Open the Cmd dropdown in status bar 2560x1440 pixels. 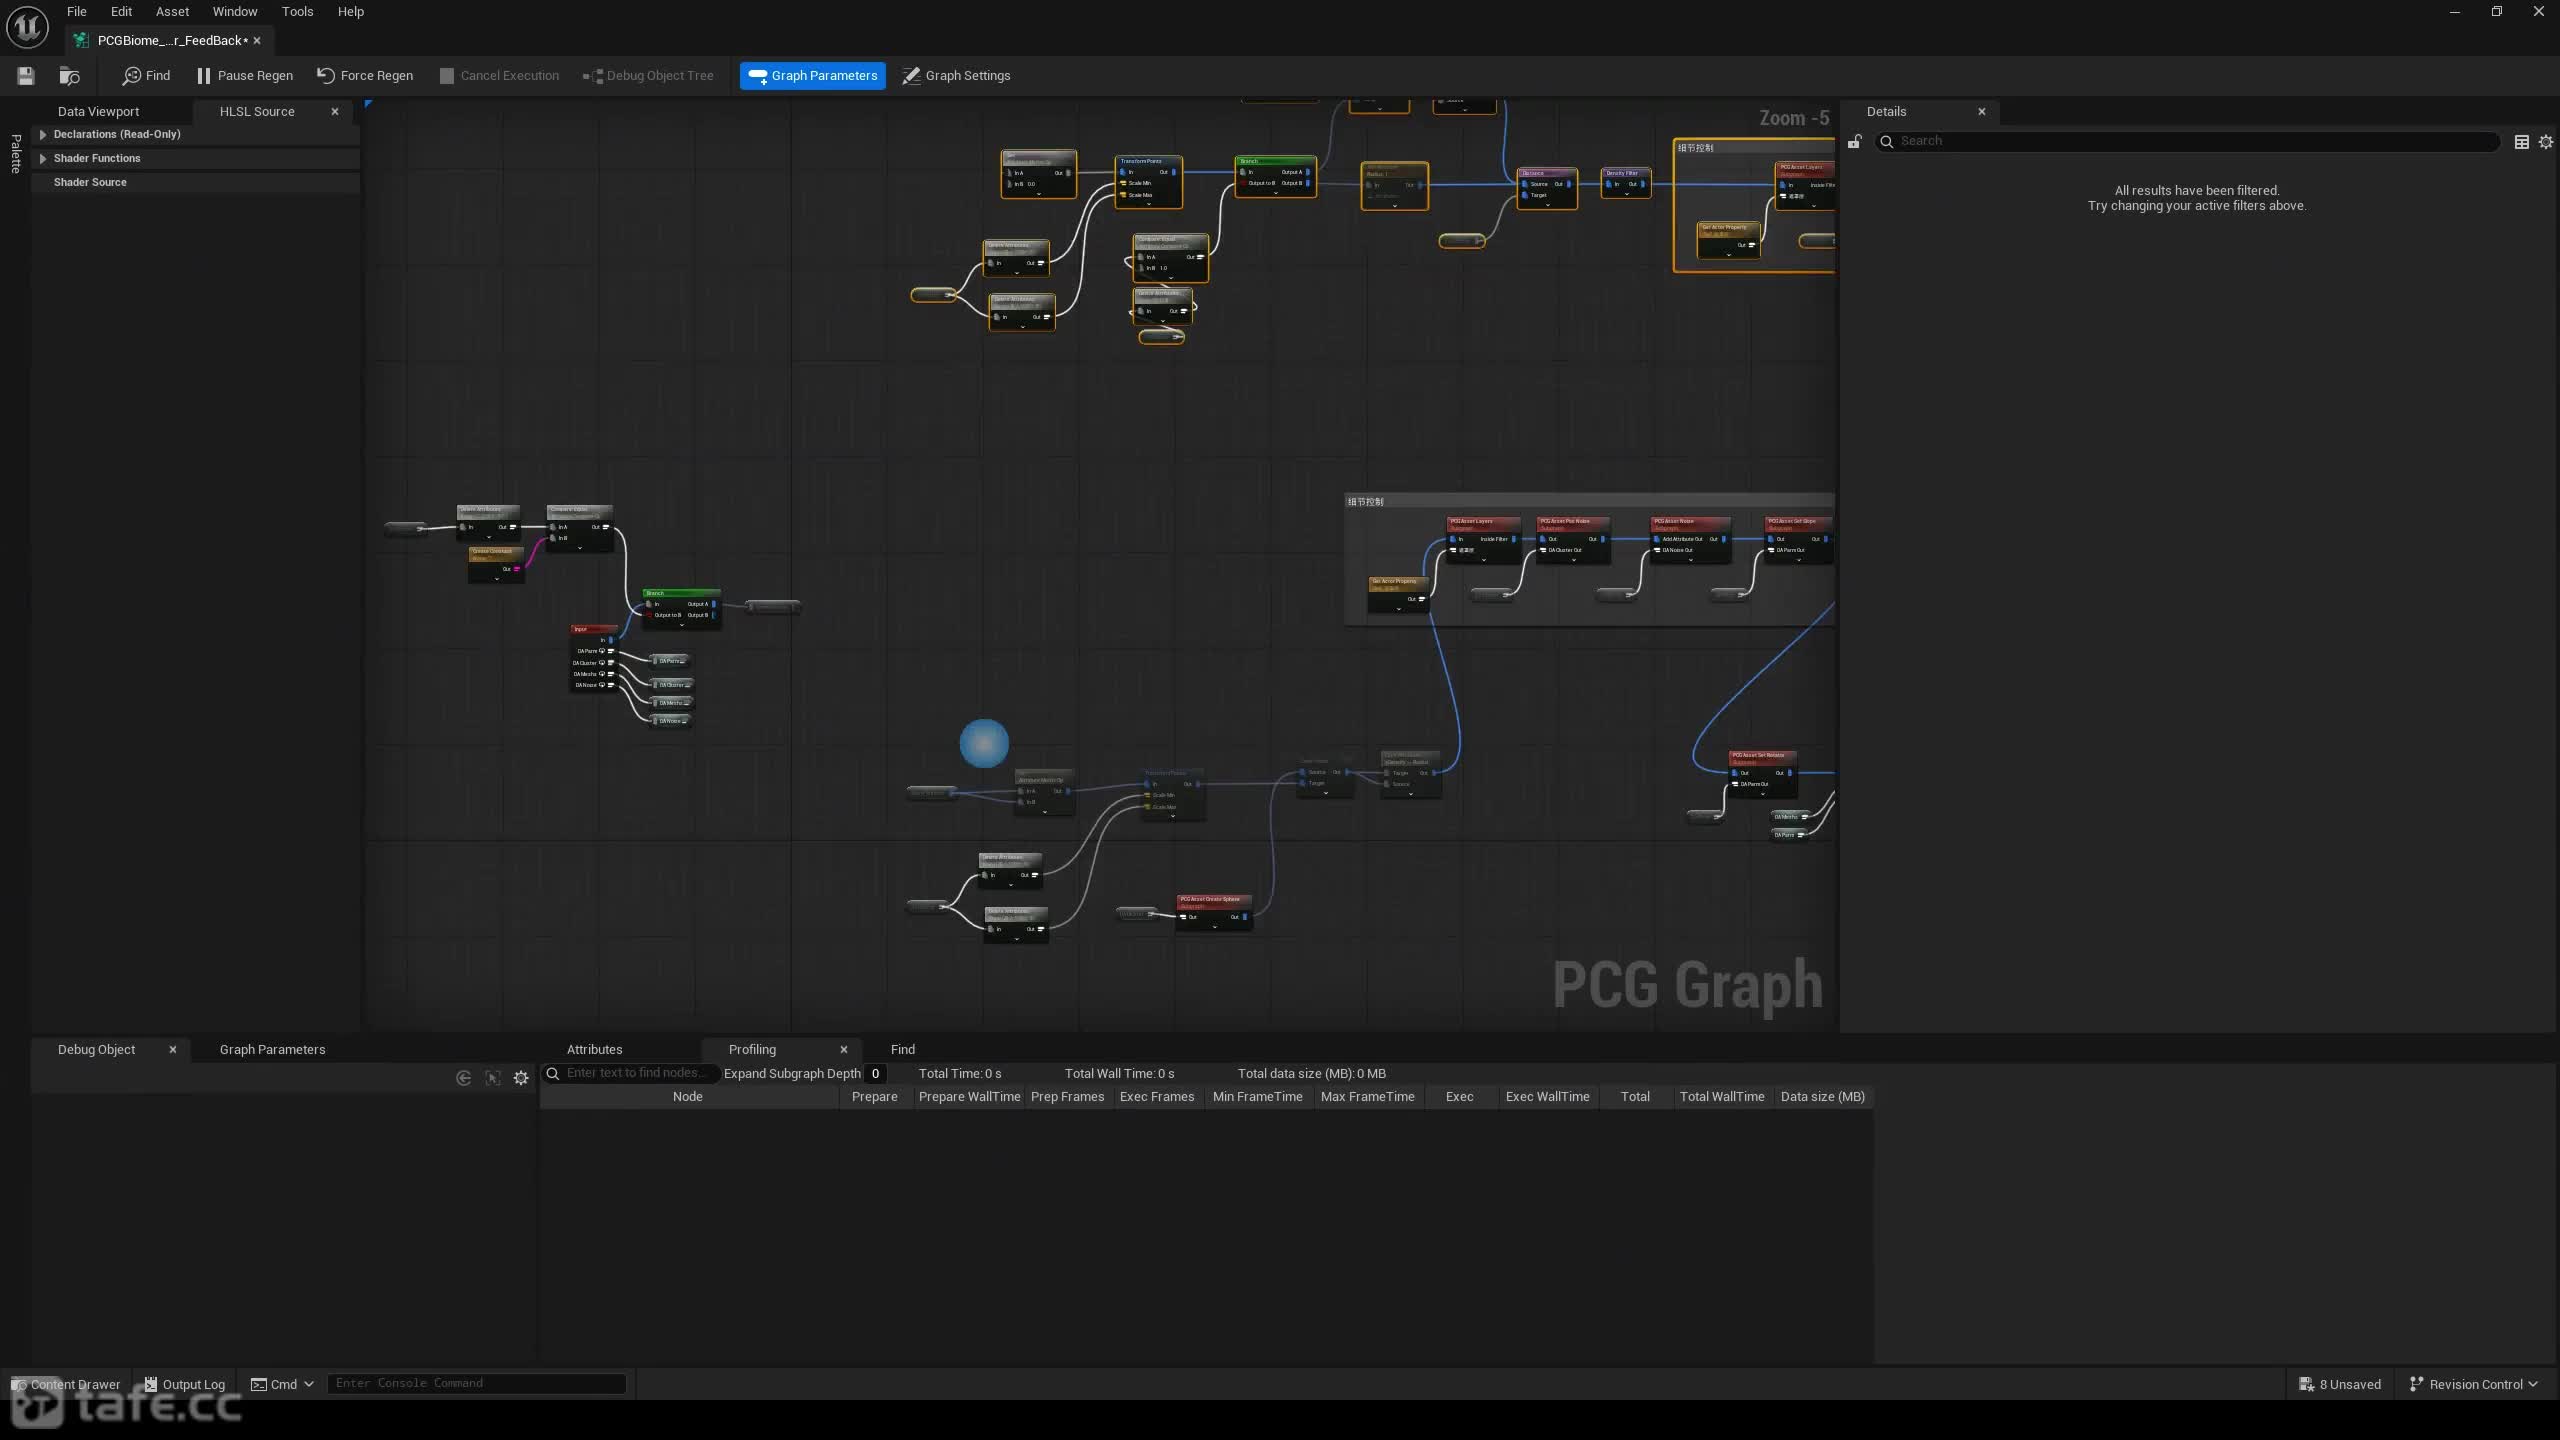[x=282, y=1384]
